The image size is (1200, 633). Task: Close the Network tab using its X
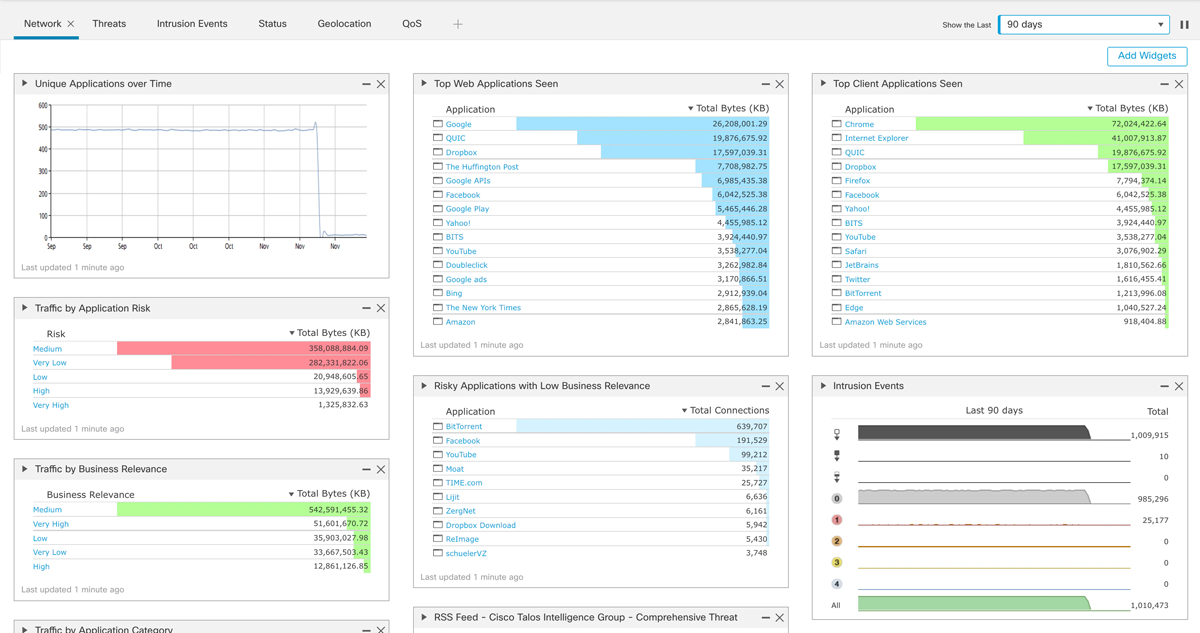[x=71, y=24]
